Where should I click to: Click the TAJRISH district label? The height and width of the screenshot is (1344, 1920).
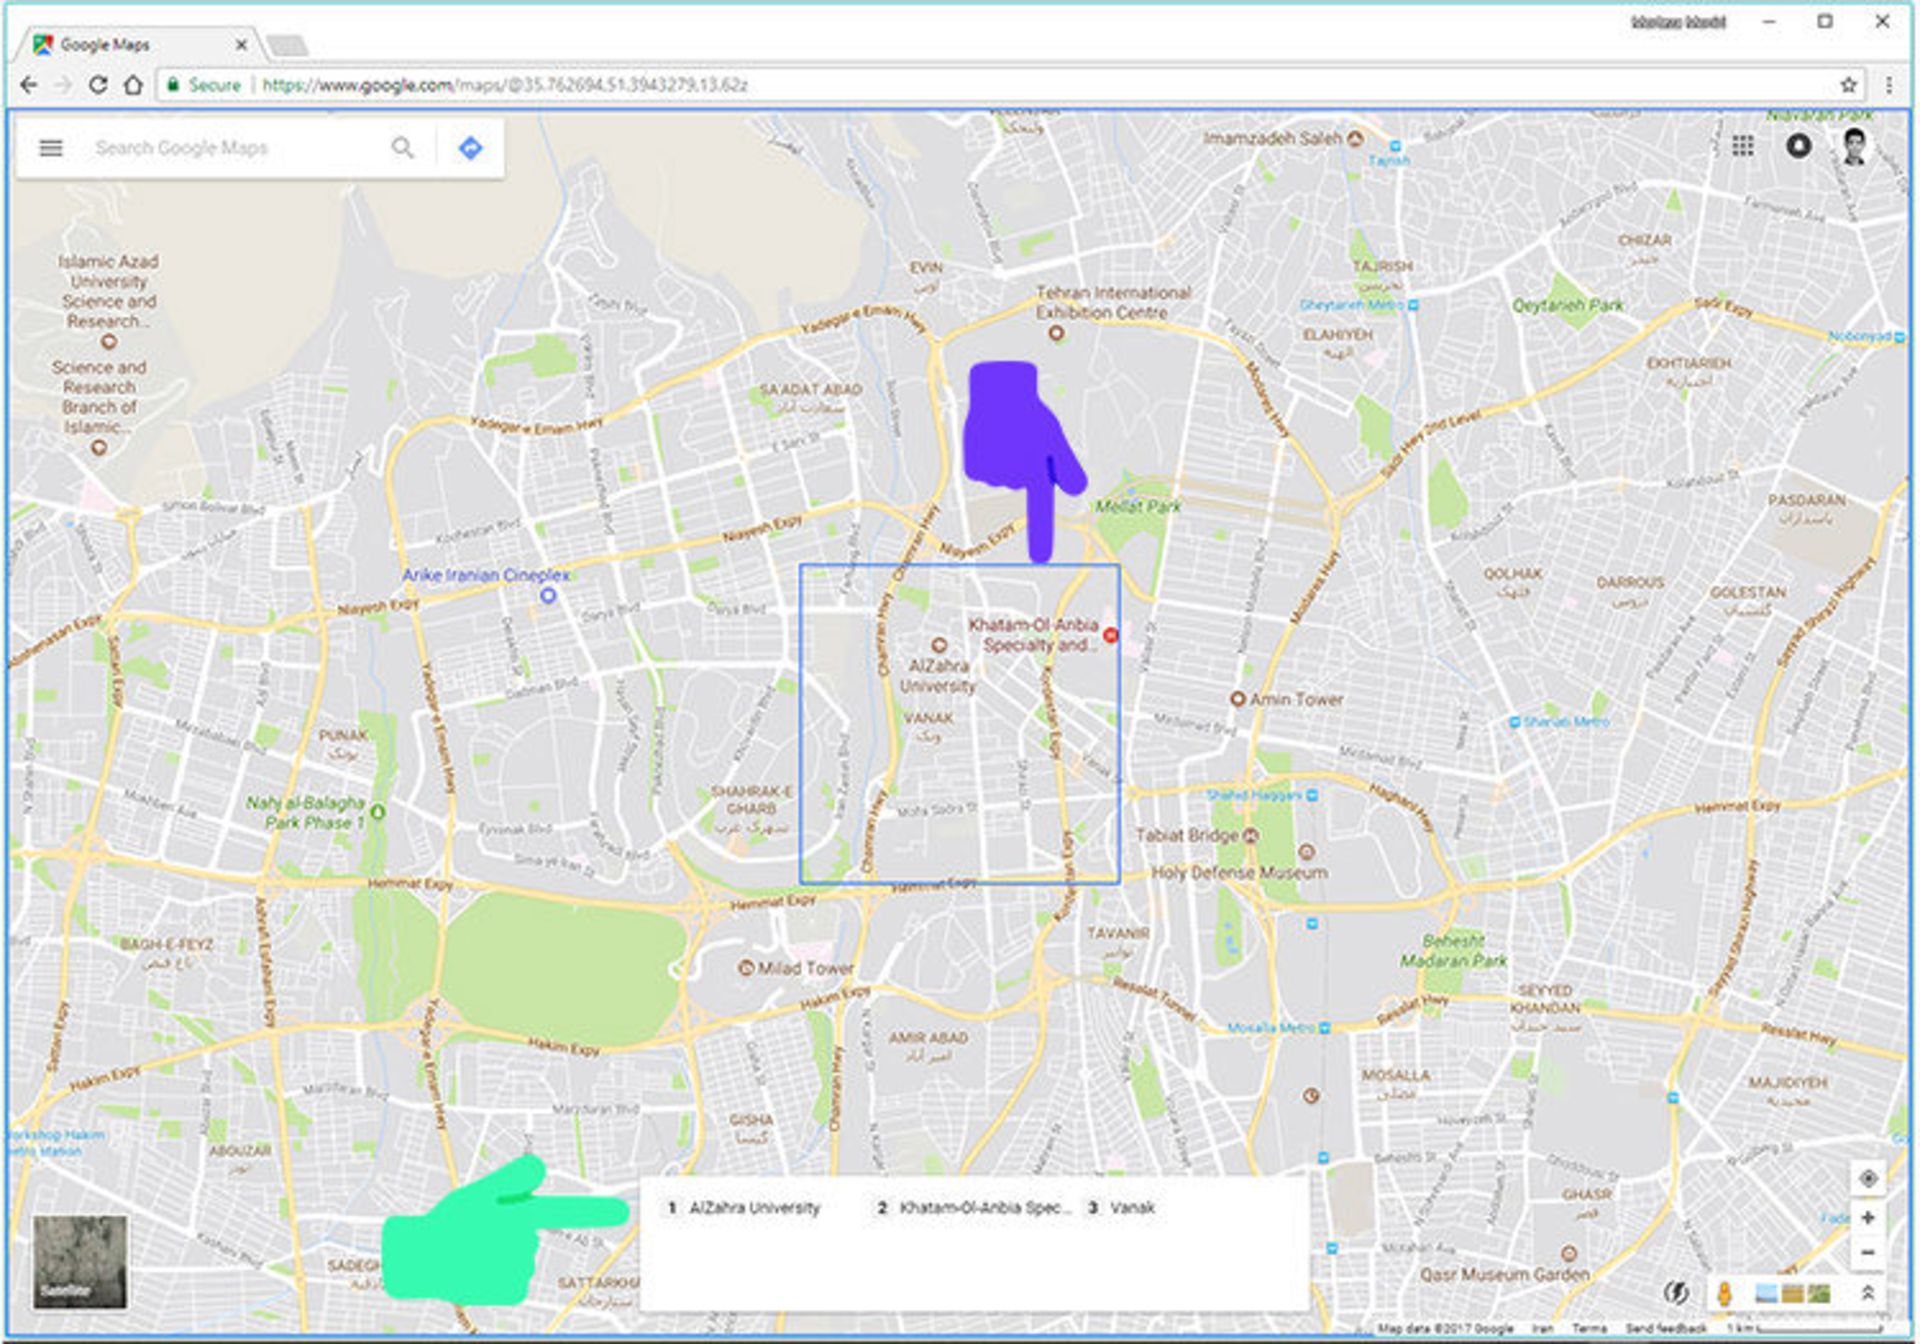1383,267
